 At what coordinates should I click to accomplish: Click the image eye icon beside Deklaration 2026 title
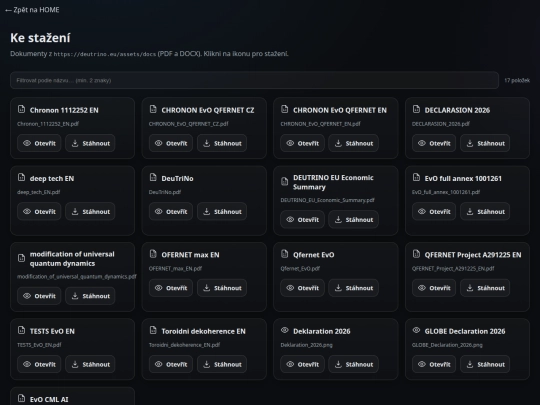pyautogui.click(x=284, y=330)
